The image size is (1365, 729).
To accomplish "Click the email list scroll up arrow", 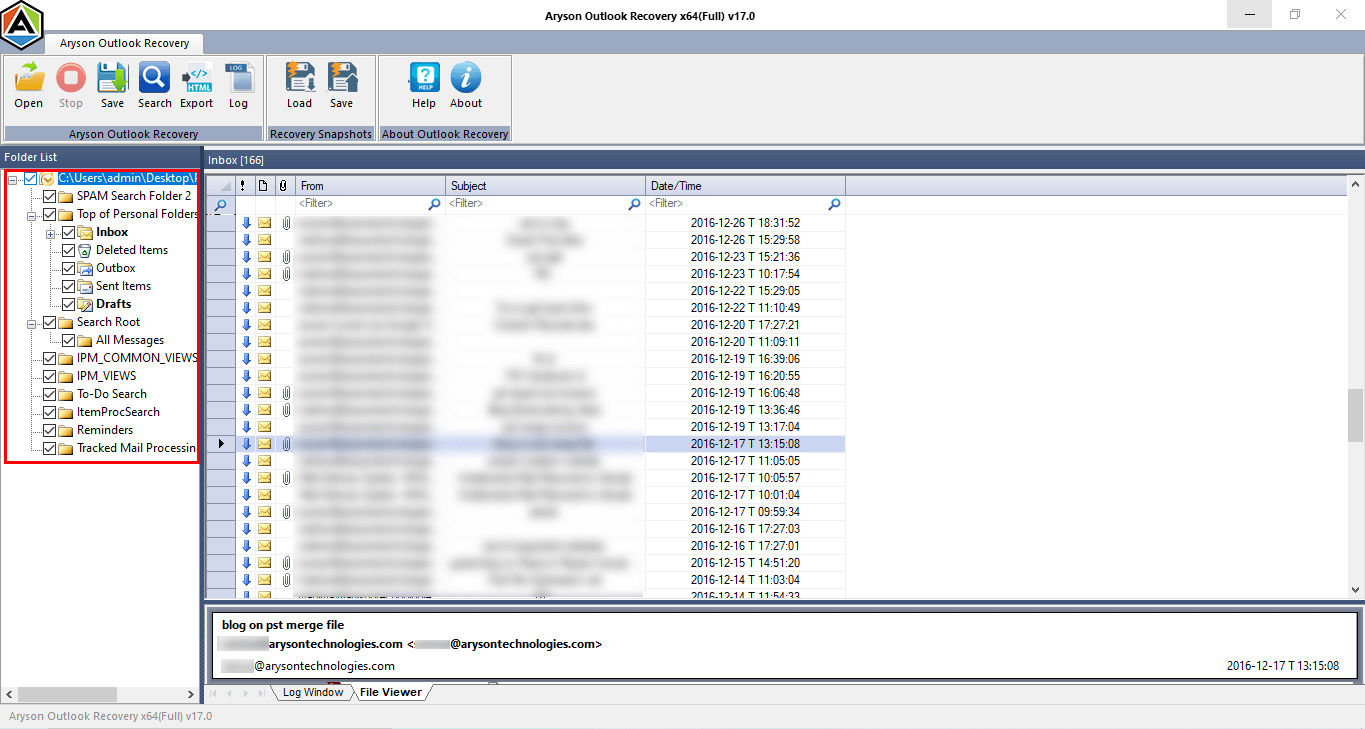I will (1355, 185).
